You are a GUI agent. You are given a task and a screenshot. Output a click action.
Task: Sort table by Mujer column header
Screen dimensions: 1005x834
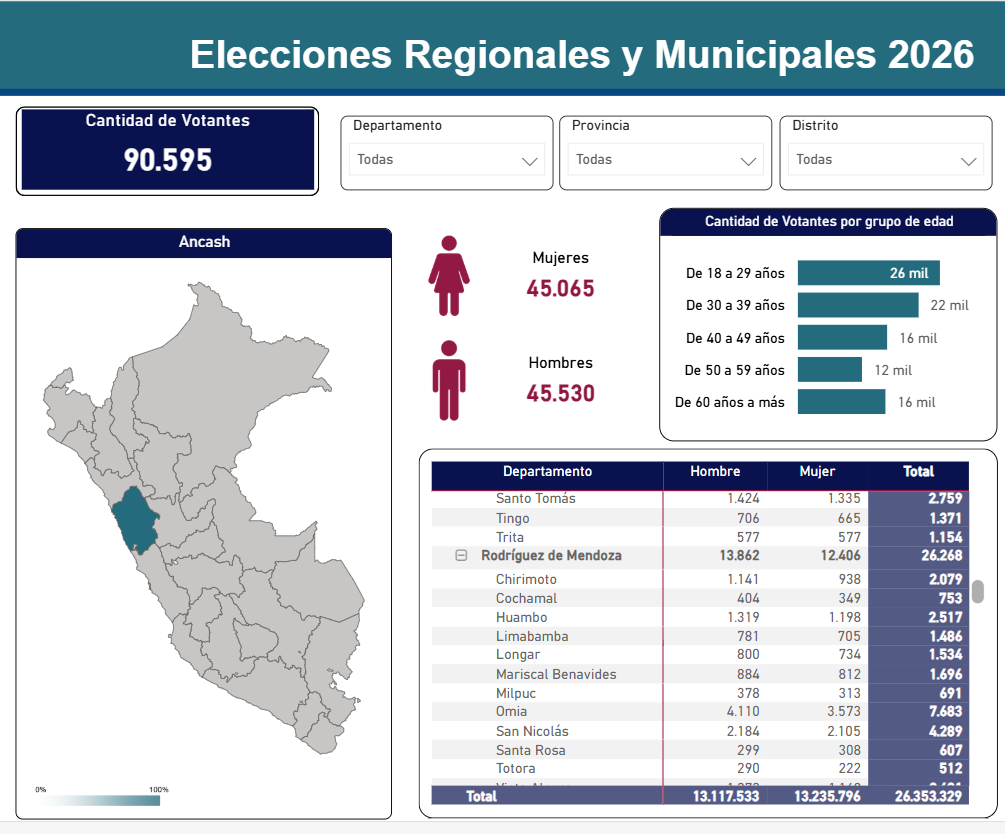[x=817, y=472]
